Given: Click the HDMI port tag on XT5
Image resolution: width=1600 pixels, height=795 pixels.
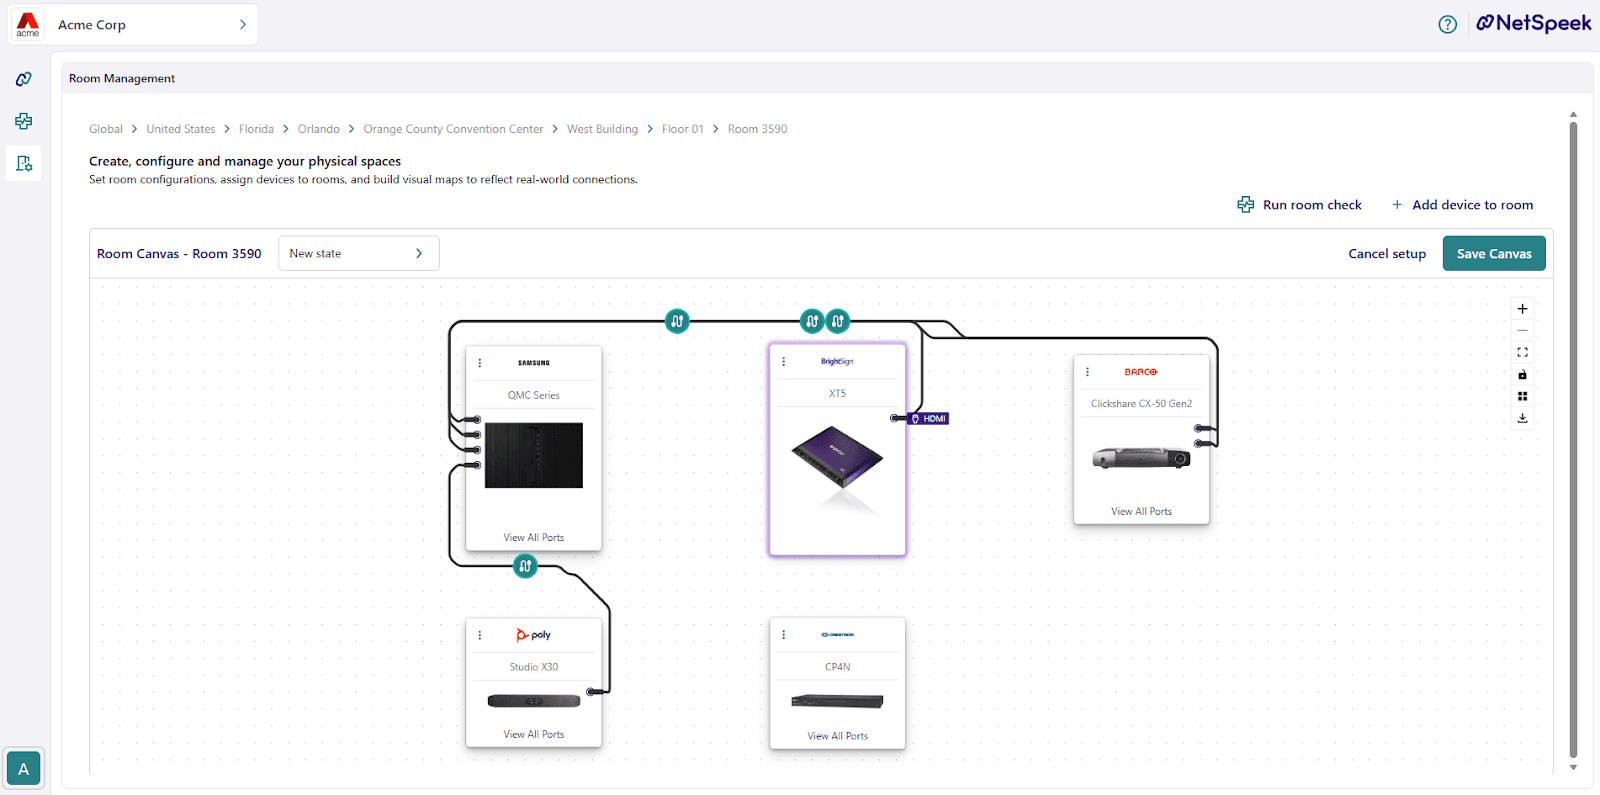Looking at the screenshot, I should [928, 419].
